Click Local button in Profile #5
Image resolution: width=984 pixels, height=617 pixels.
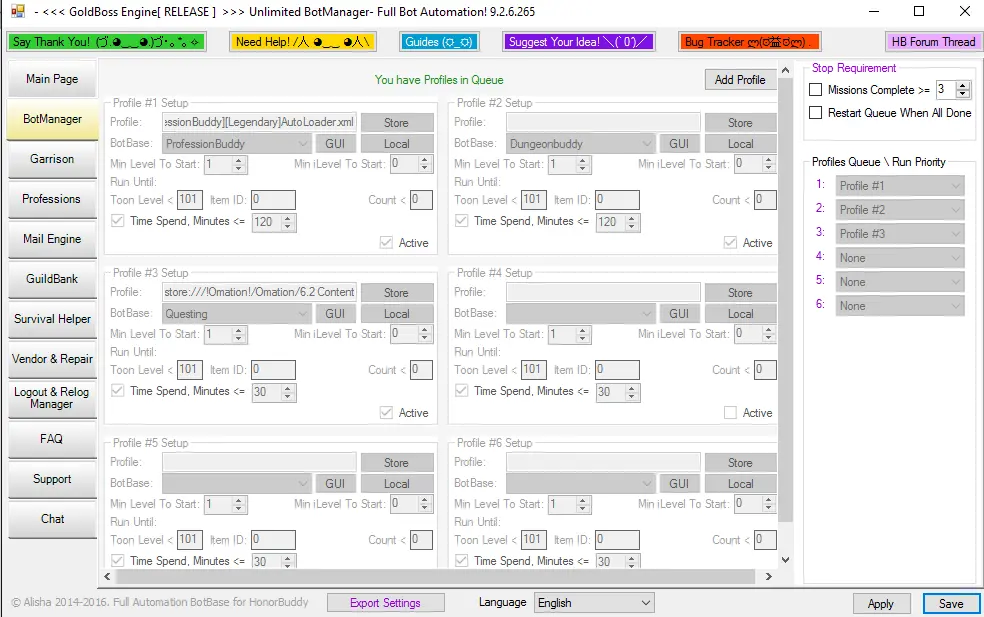pos(397,484)
